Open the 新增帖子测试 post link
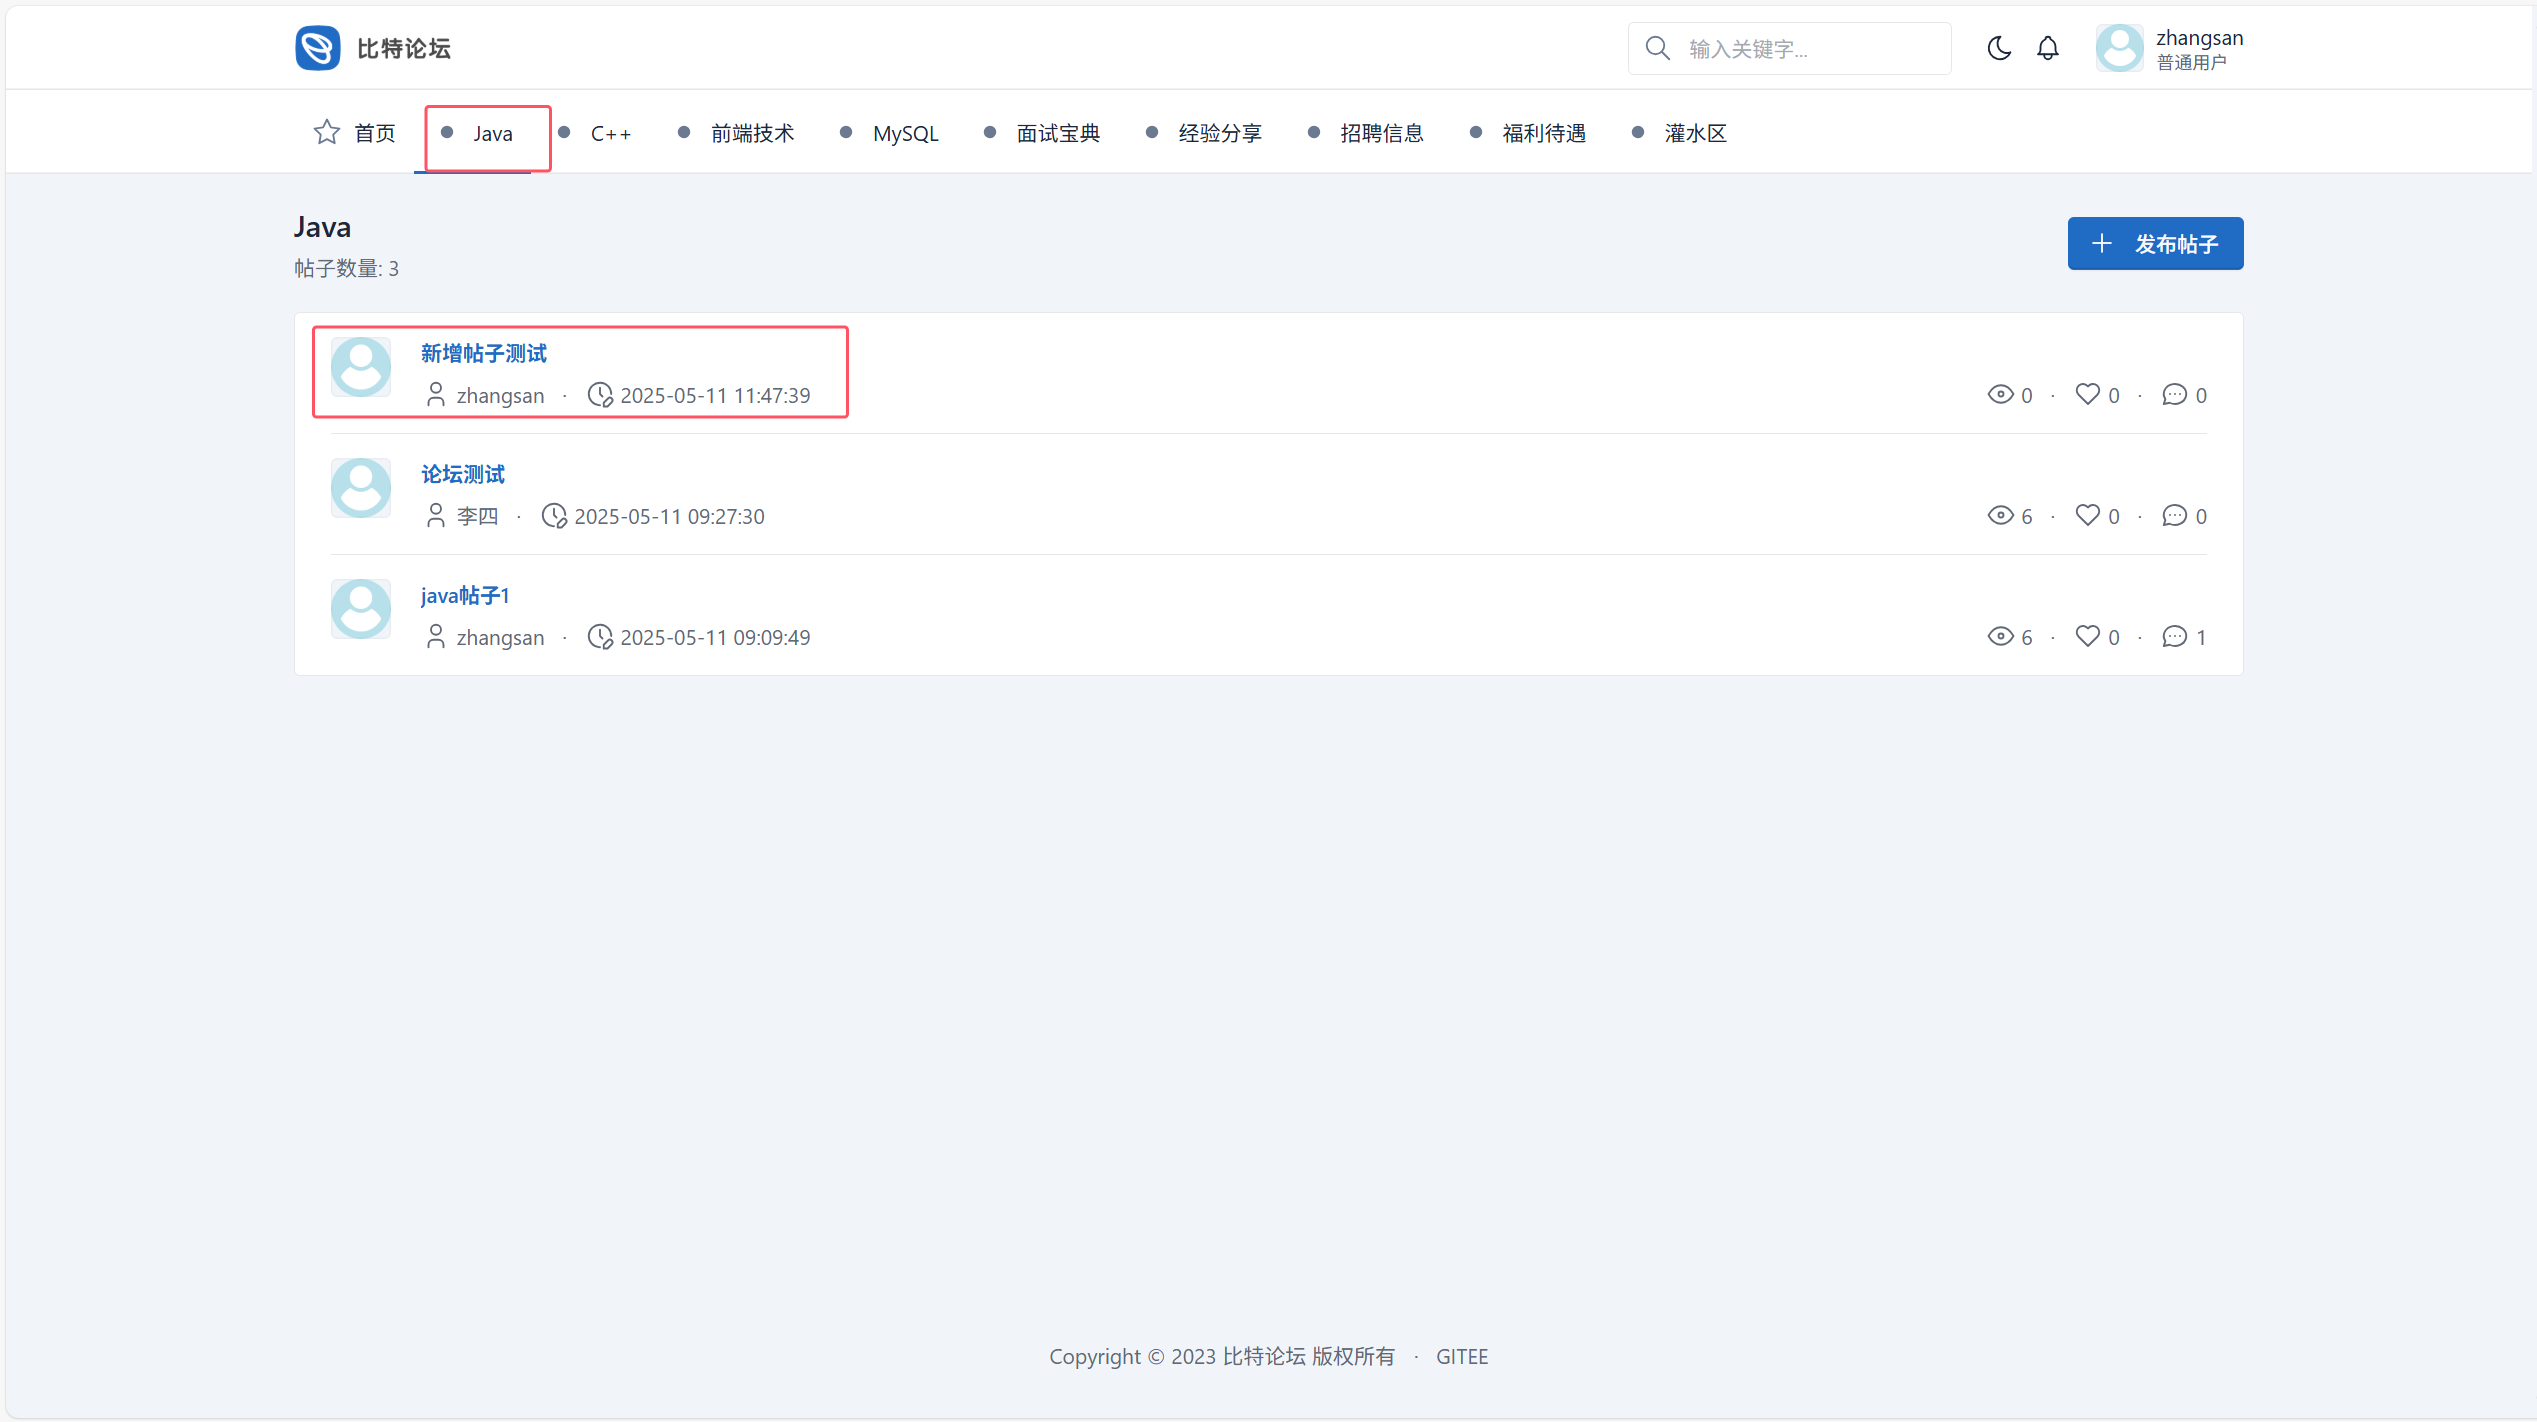2537x1422 pixels. click(483, 353)
